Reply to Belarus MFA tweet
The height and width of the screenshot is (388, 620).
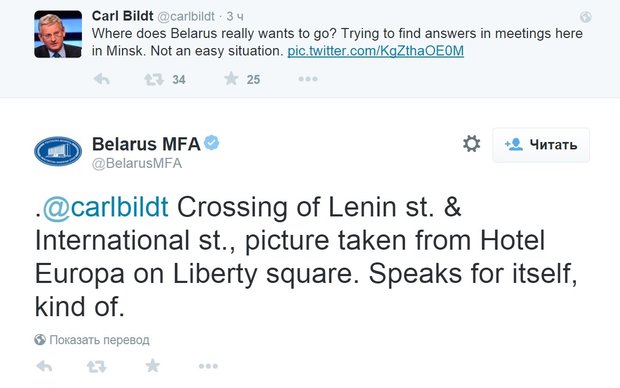pos(44,366)
